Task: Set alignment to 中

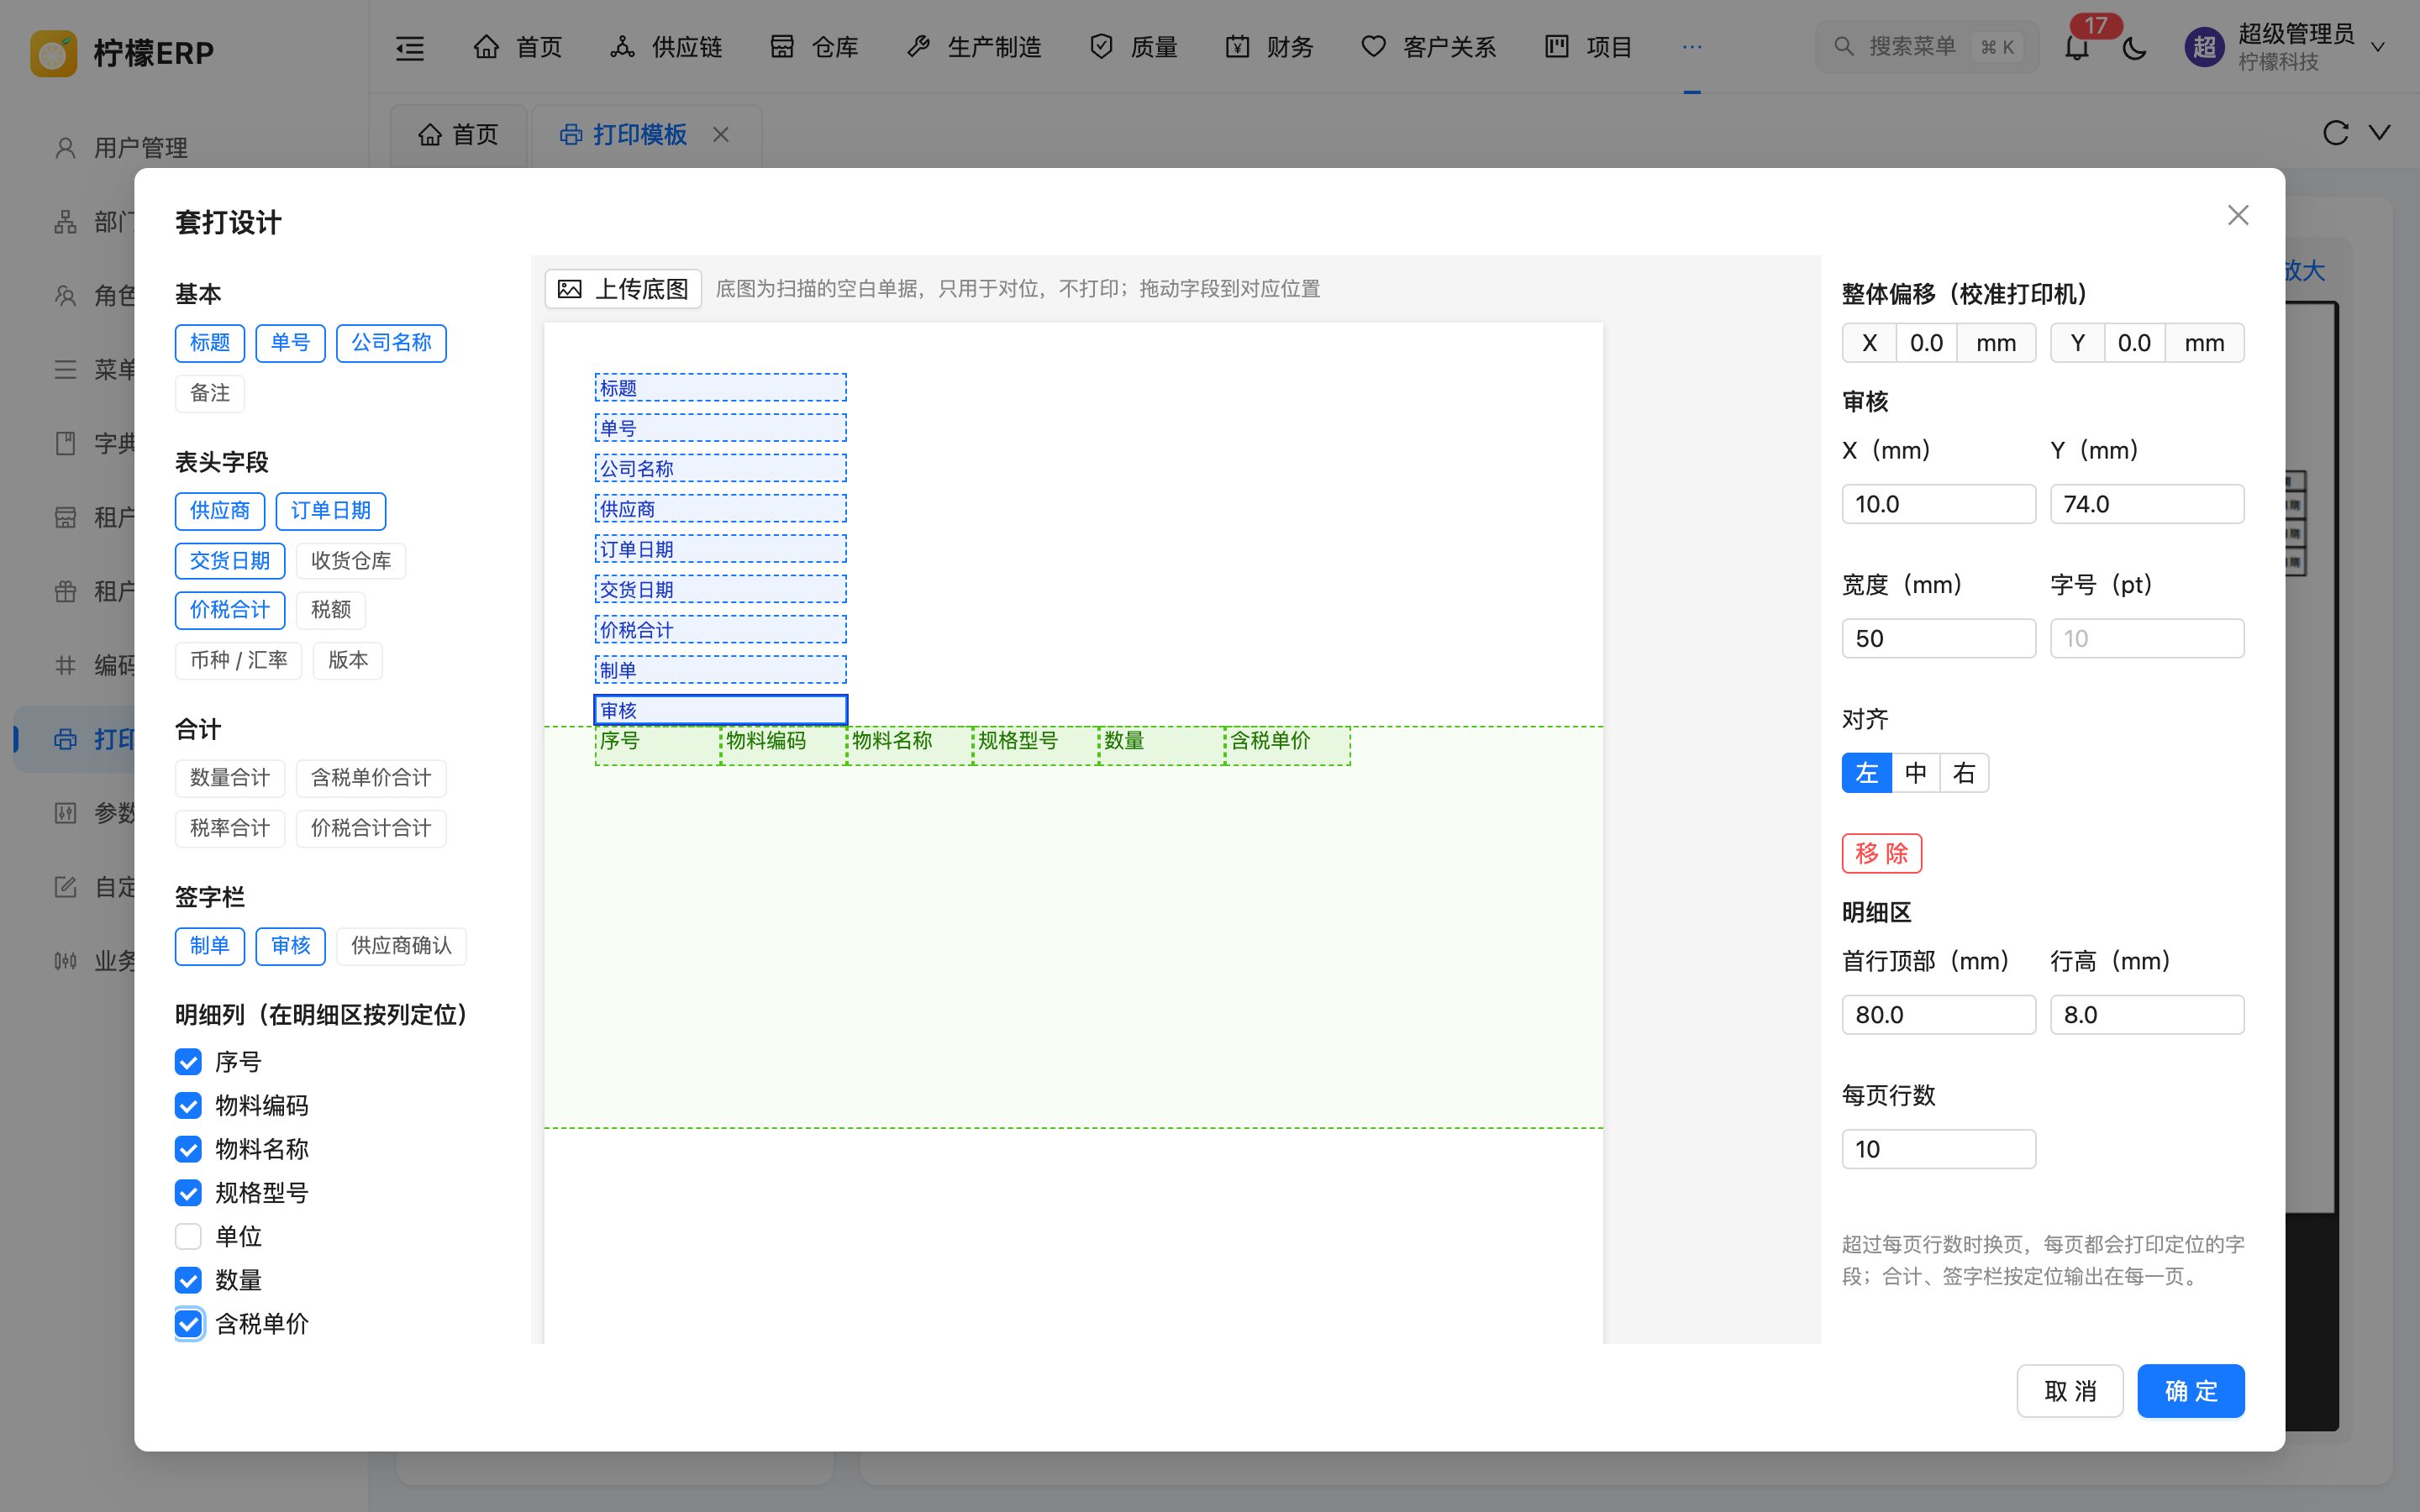Action: pyautogui.click(x=1915, y=773)
